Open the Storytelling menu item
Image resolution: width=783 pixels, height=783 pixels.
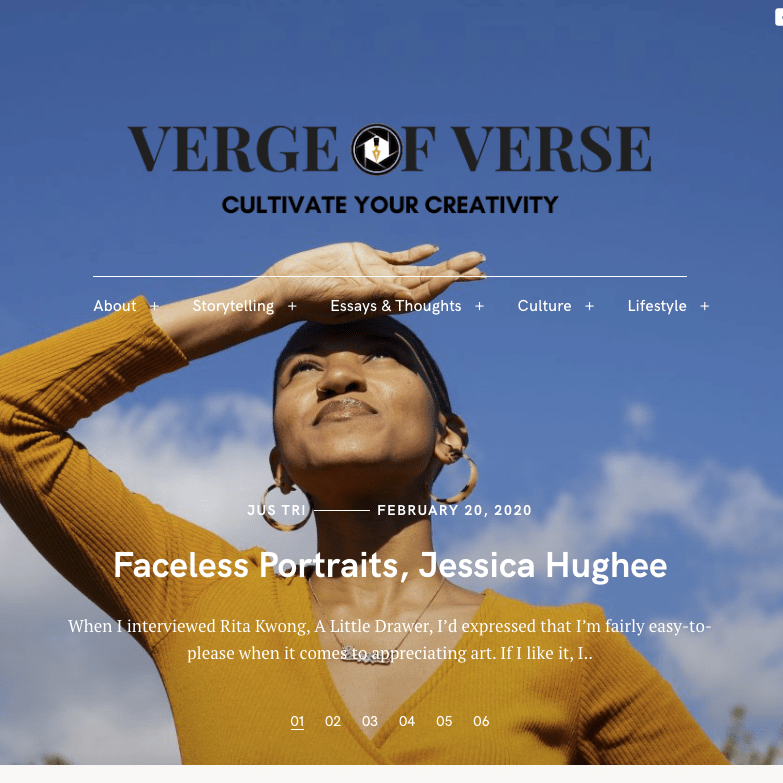coord(233,306)
